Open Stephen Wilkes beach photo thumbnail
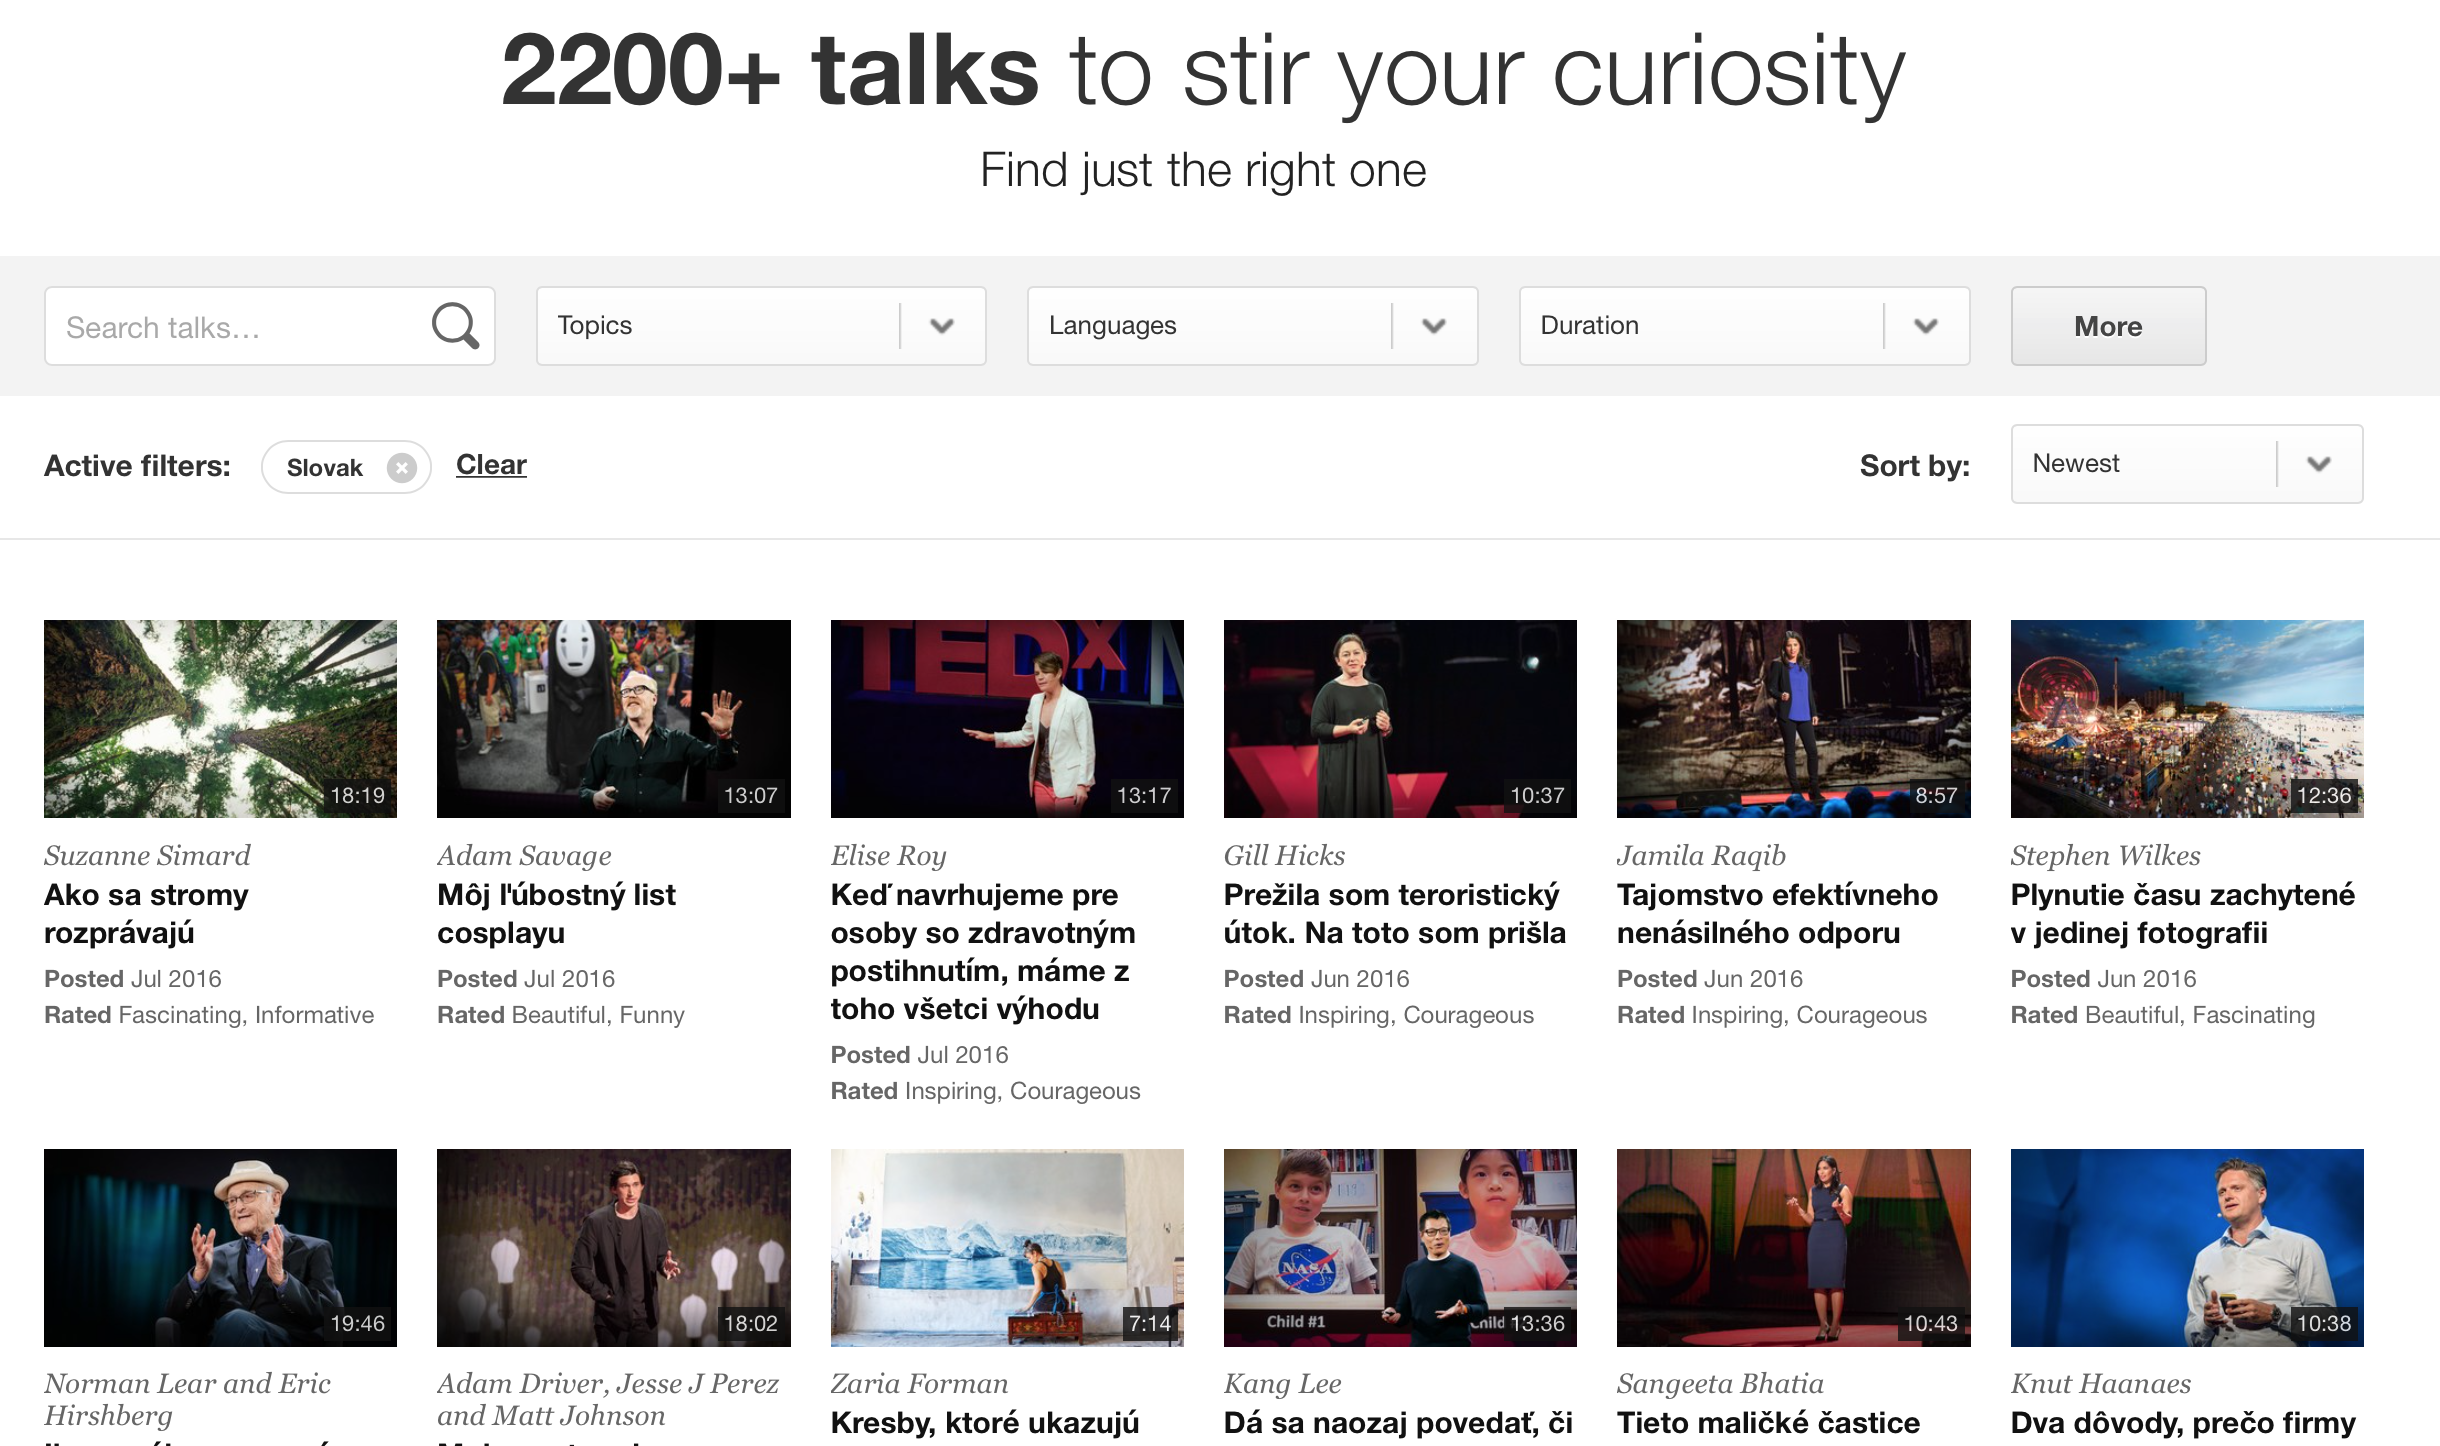The width and height of the screenshot is (2440, 1446). (2186, 718)
